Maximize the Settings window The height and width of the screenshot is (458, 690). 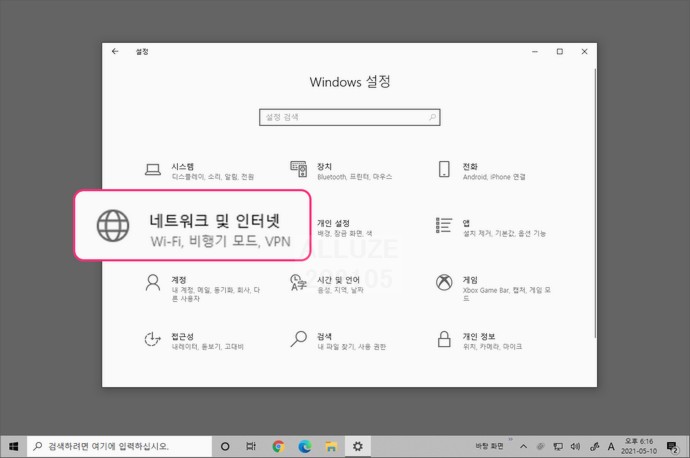coord(560,51)
